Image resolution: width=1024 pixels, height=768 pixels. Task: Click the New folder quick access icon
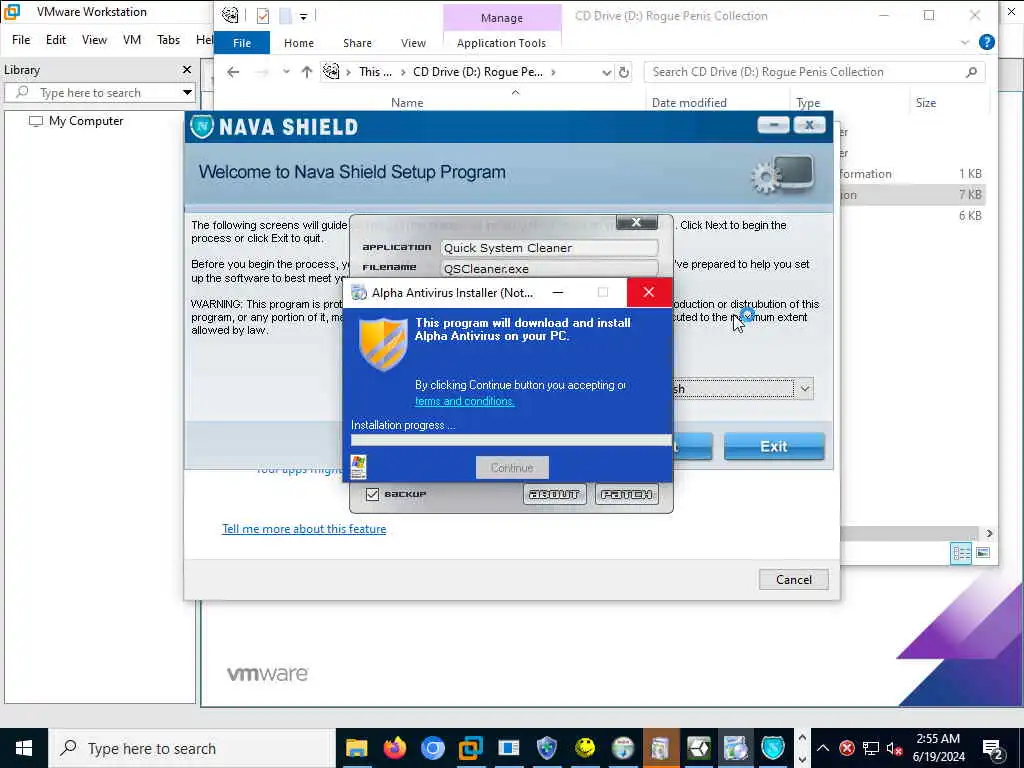(x=285, y=15)
